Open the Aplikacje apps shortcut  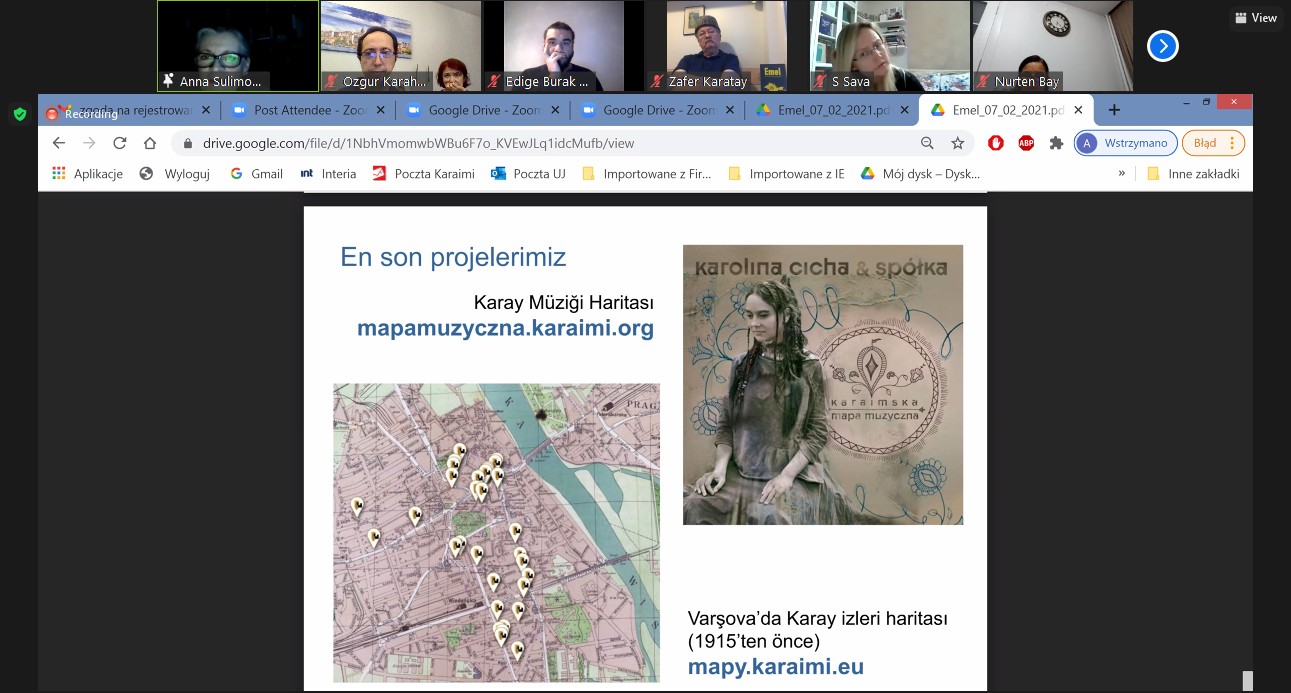(x=87, y=173)
